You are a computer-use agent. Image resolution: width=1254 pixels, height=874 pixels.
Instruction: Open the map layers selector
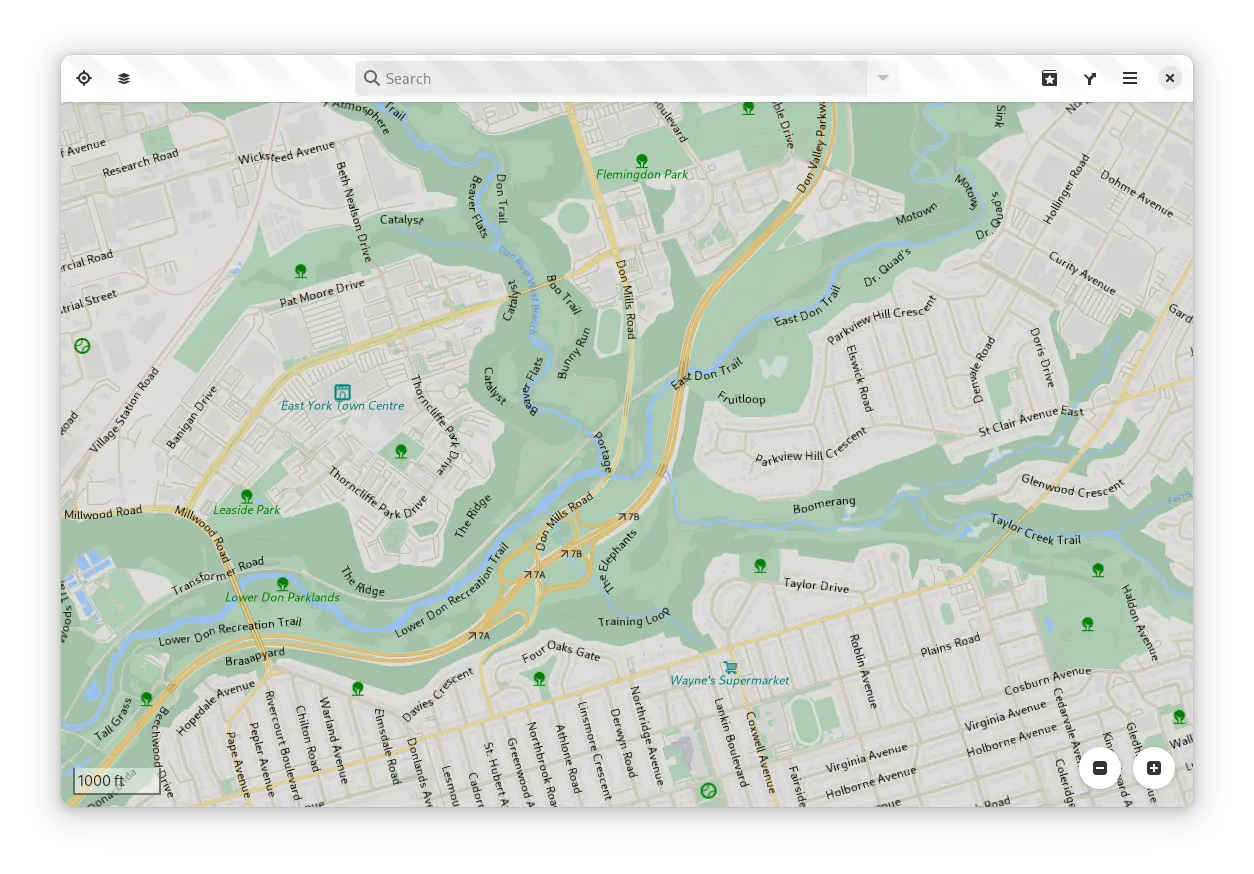click(124, 78)
